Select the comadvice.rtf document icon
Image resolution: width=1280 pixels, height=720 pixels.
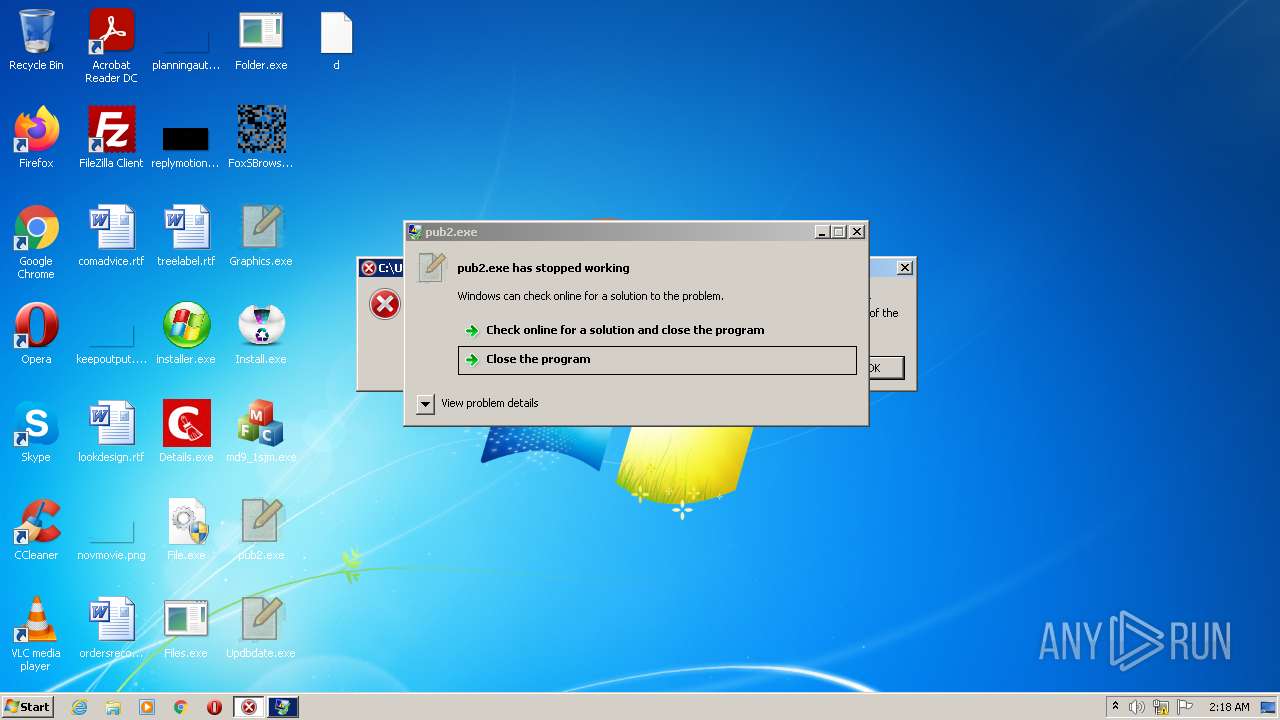111,236
